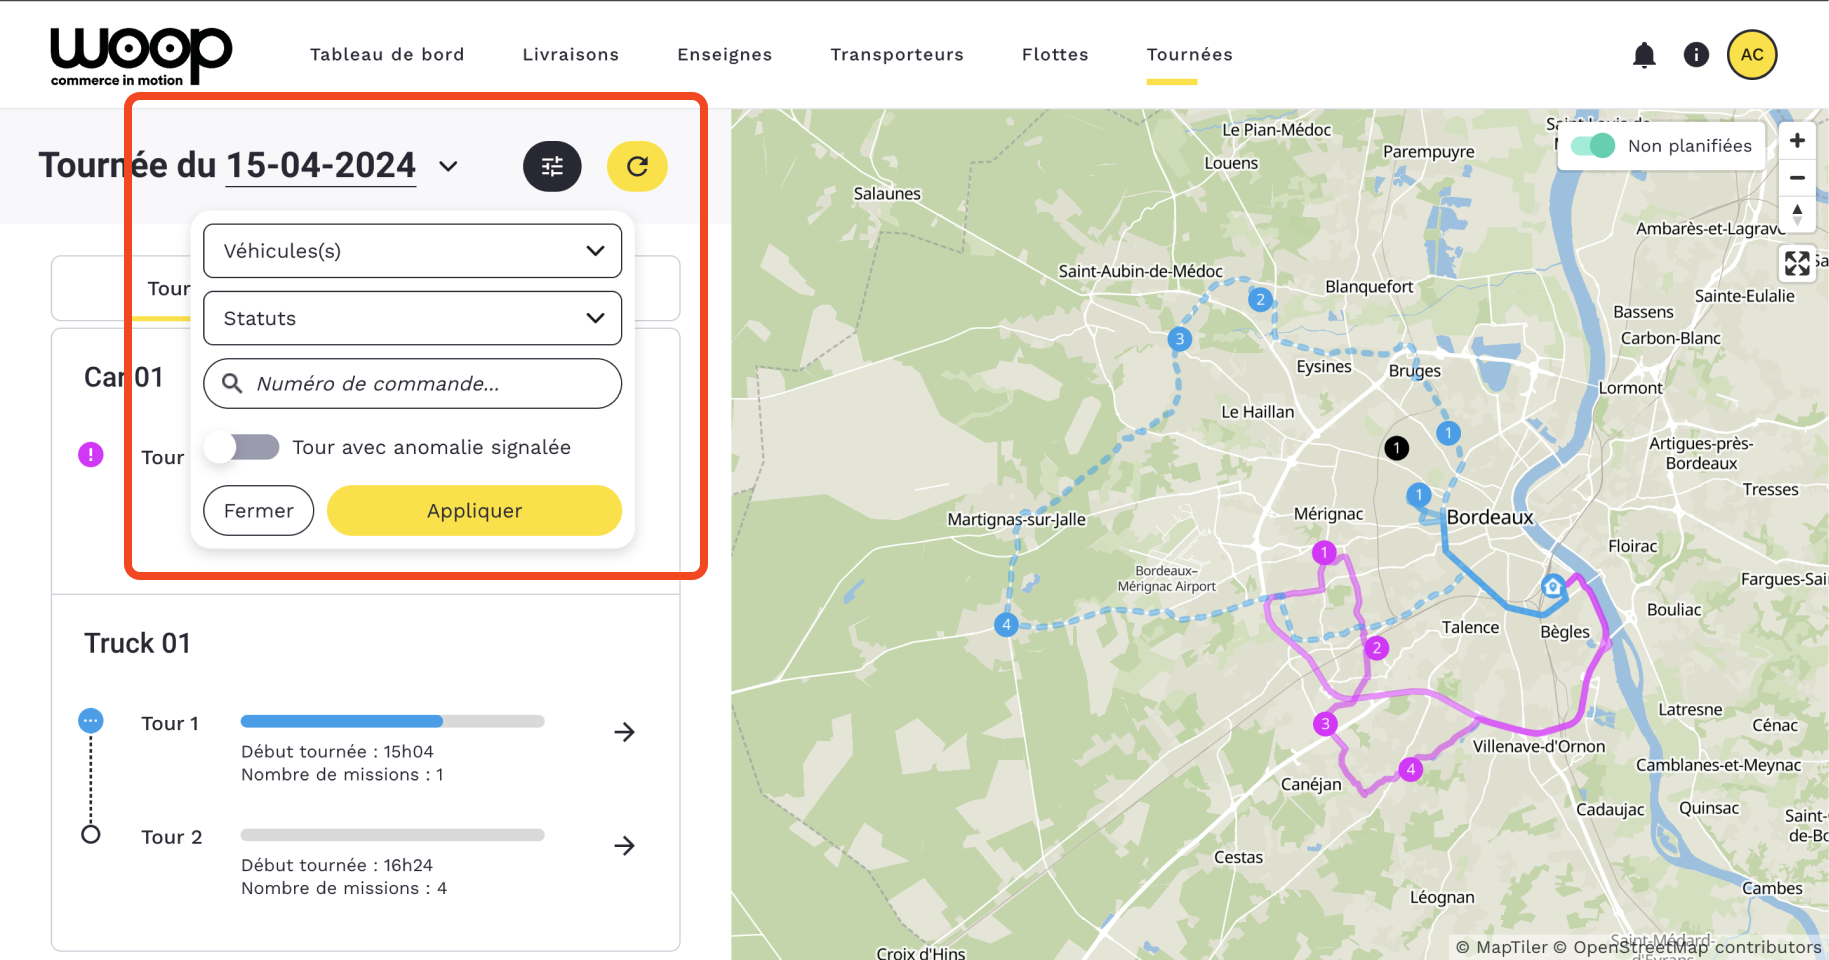Enable Tour avec anomalie signalée switch

pyautogui.click(x=242, y=447)
